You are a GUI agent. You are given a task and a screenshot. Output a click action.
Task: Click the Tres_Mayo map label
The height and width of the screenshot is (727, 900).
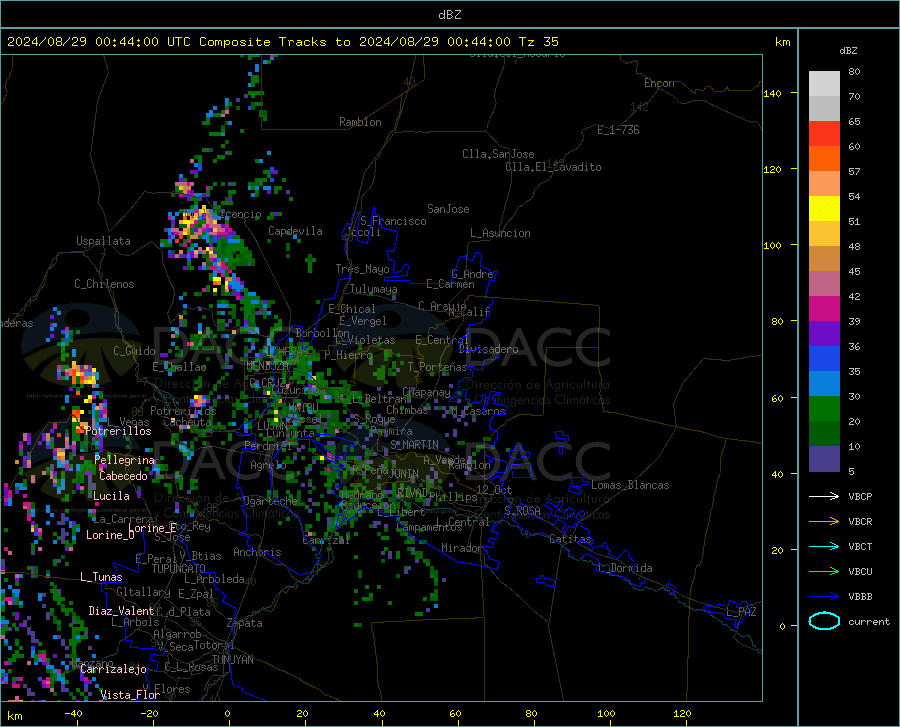362,269
